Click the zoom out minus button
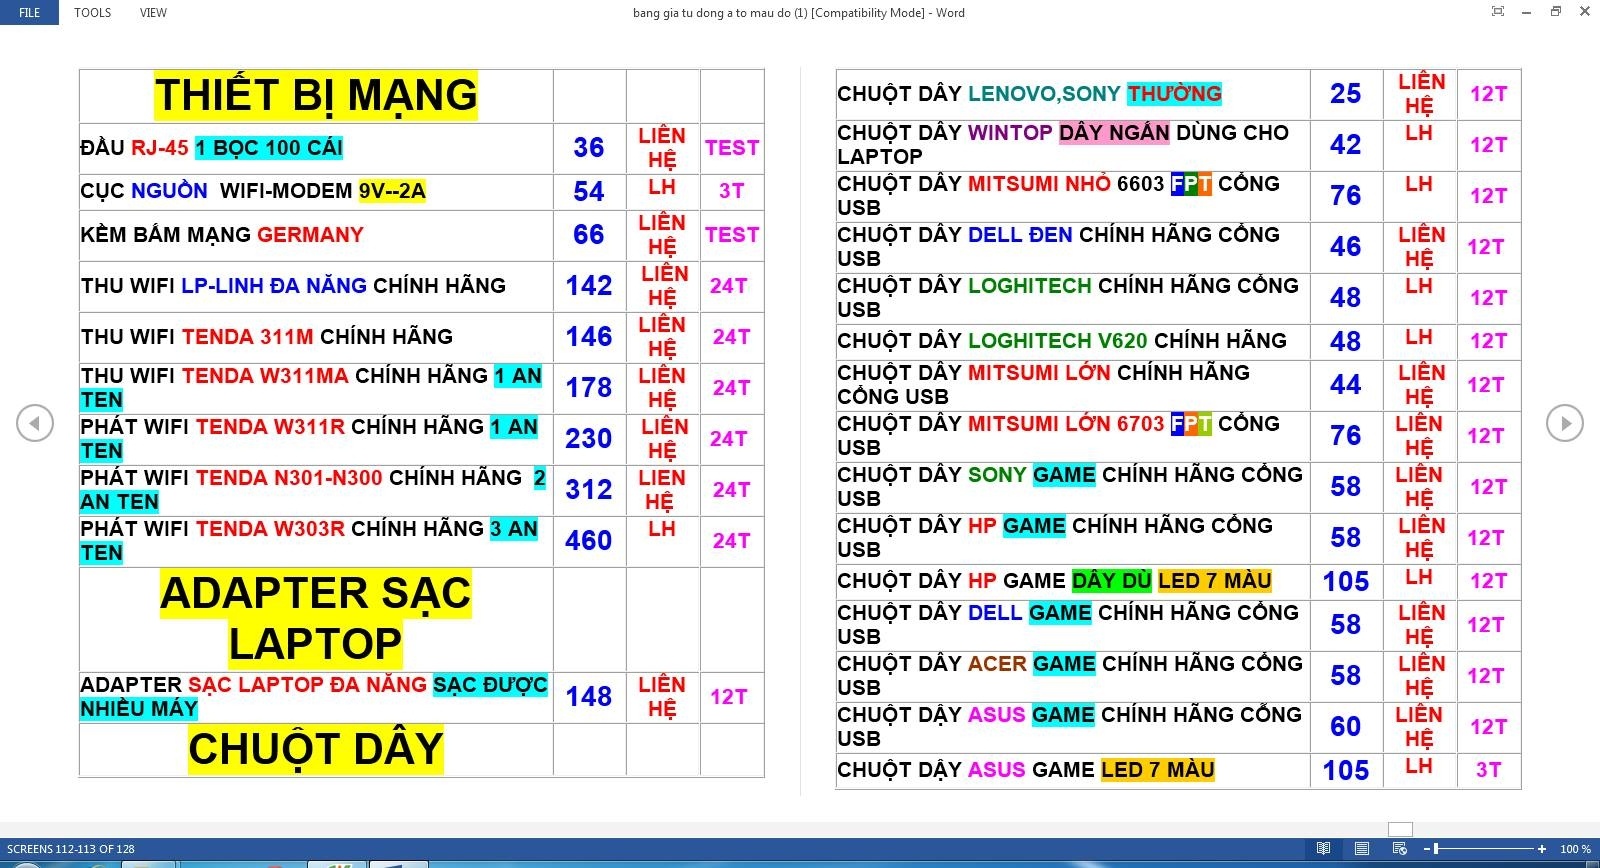 tap(1426, 849)
